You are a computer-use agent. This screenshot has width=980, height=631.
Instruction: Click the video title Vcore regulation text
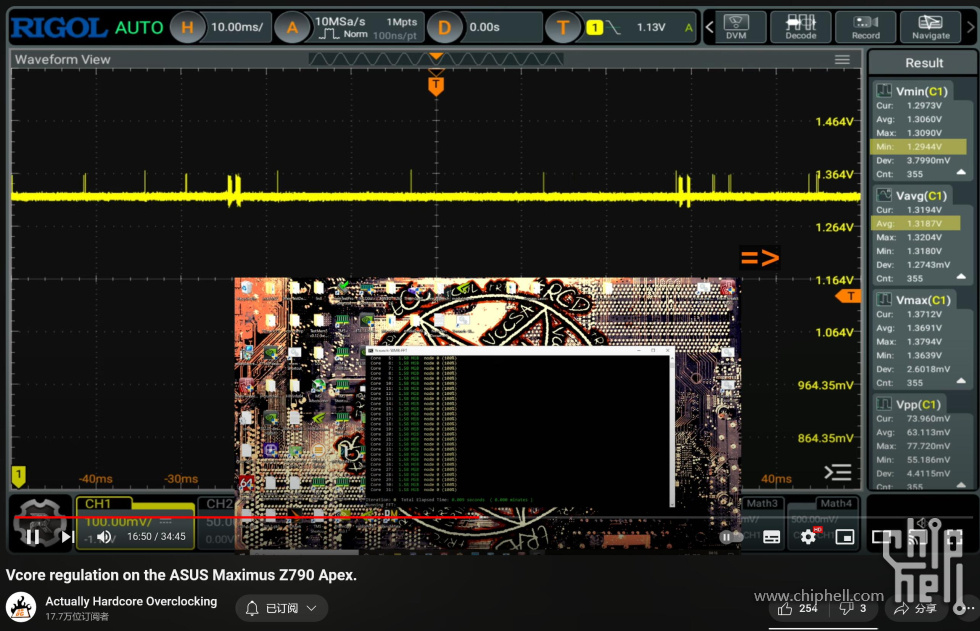tap(181, 575)
